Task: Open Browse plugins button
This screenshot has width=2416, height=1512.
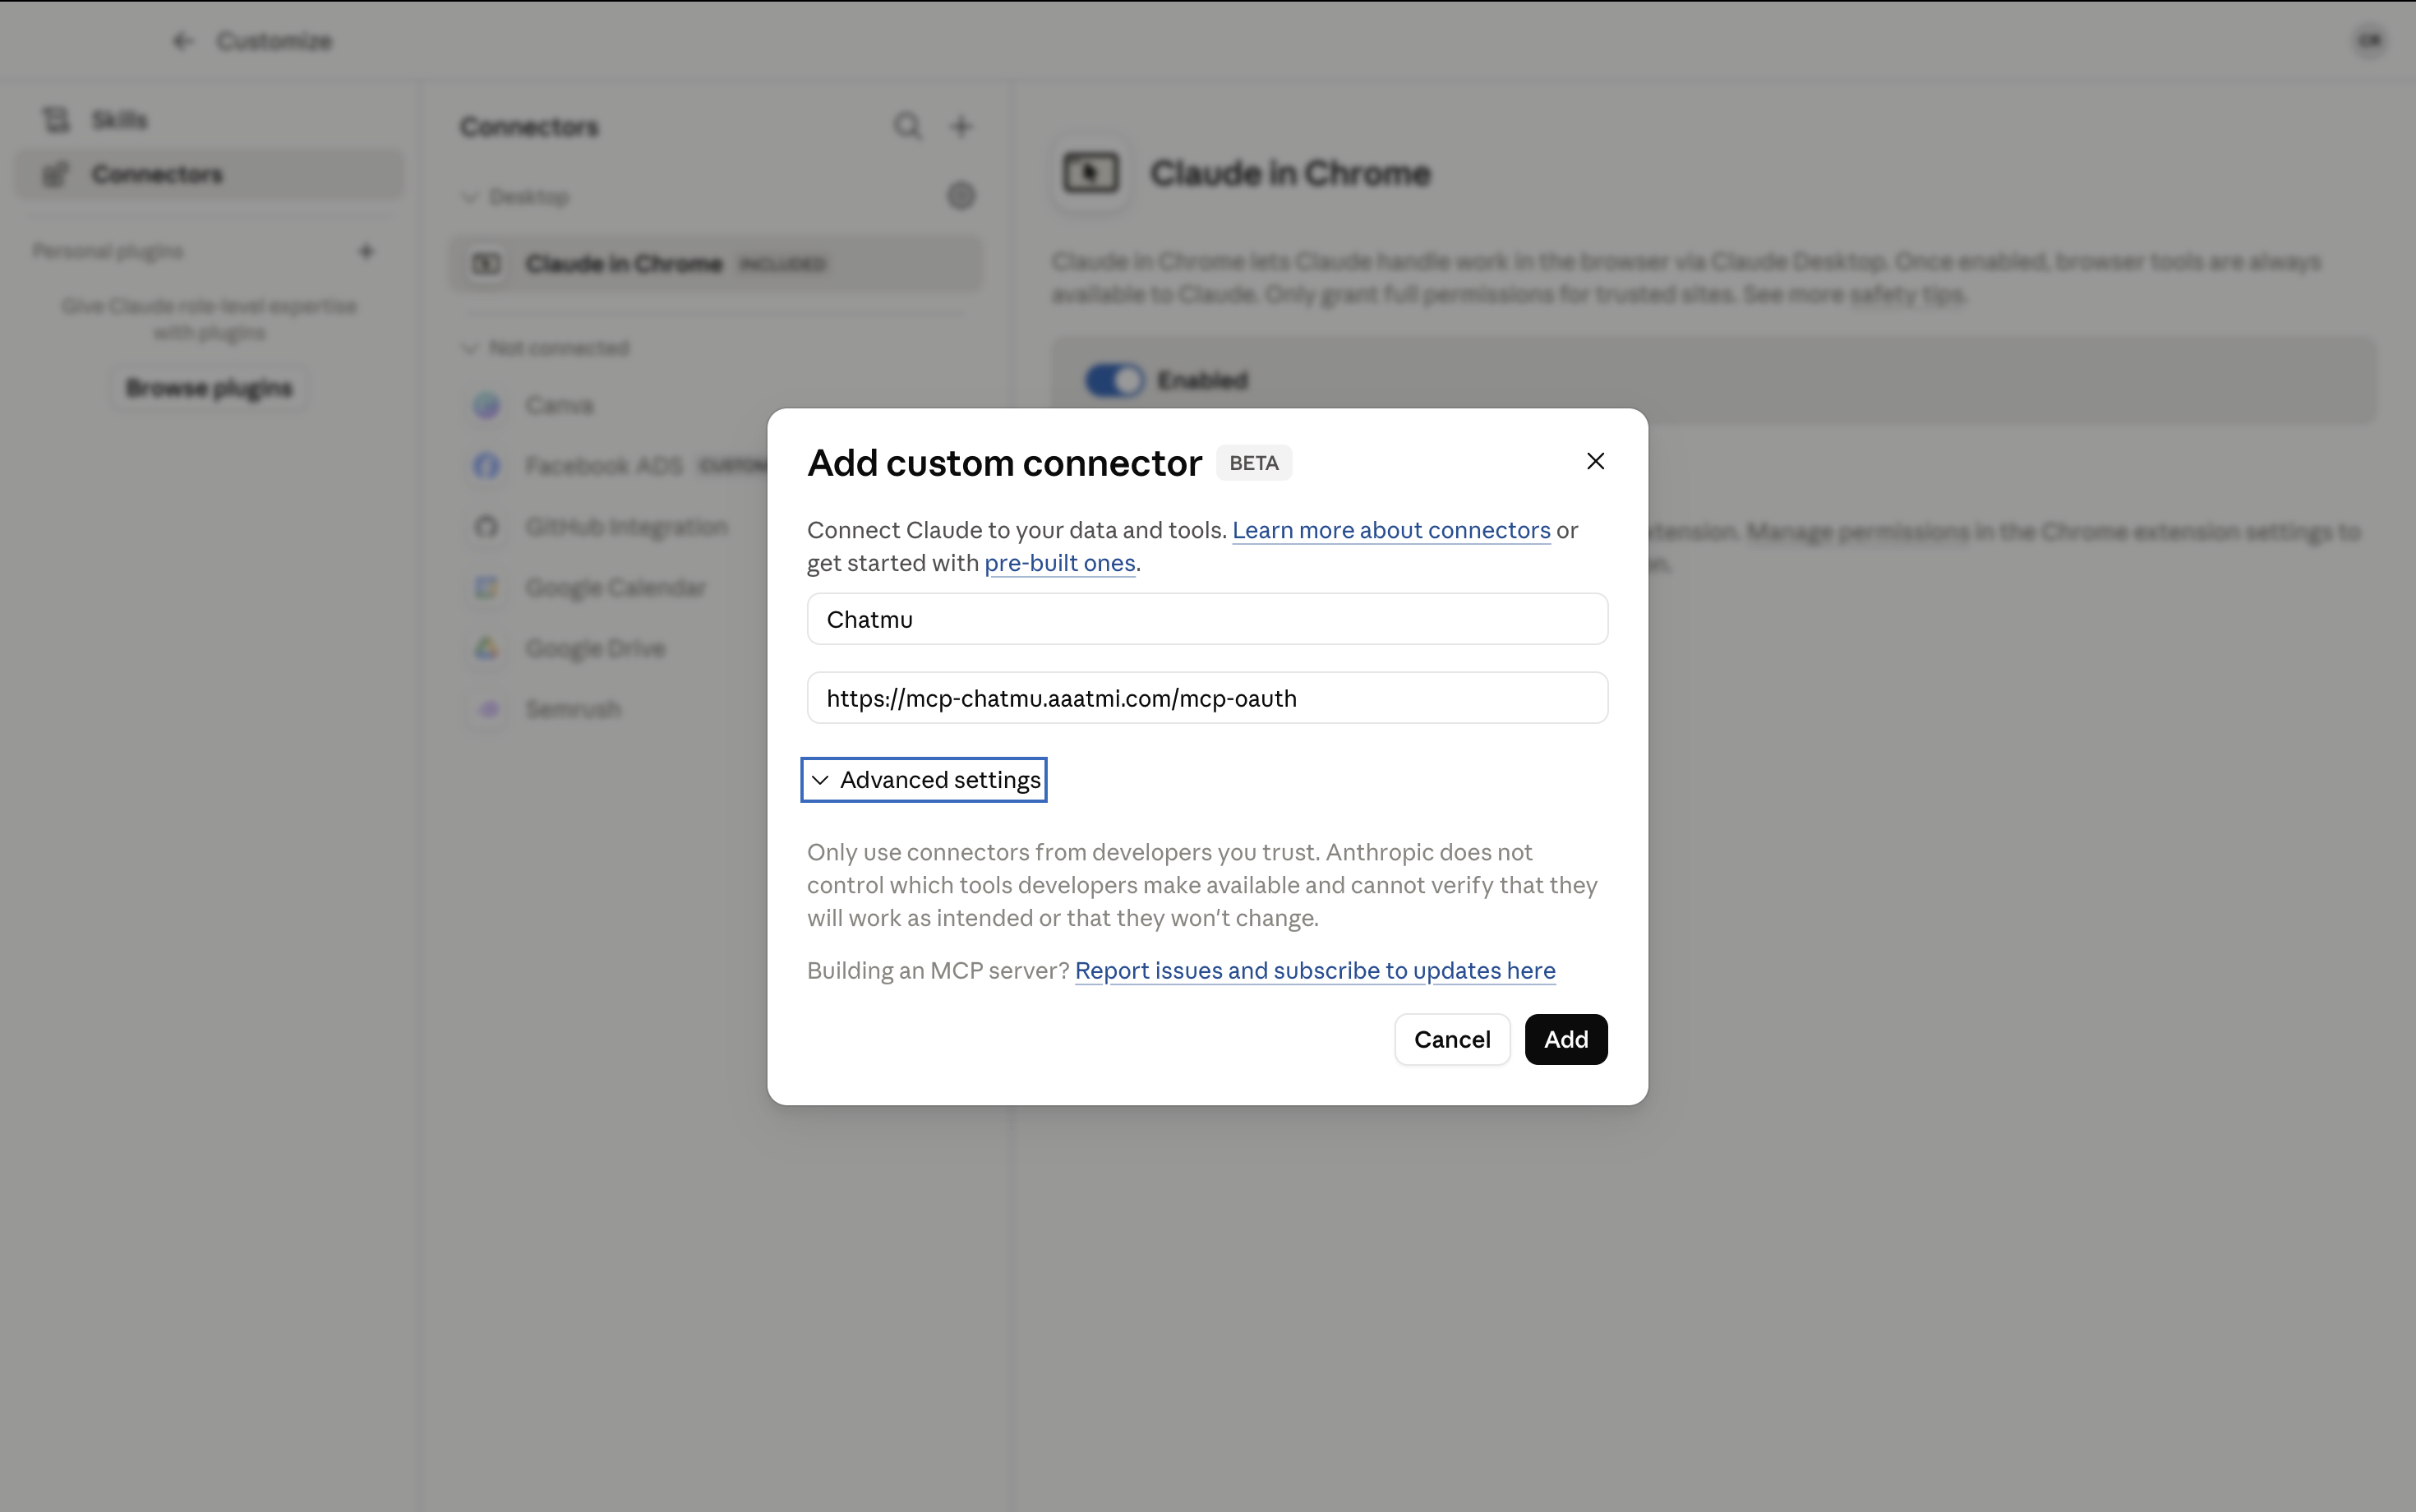Action: 209,388
